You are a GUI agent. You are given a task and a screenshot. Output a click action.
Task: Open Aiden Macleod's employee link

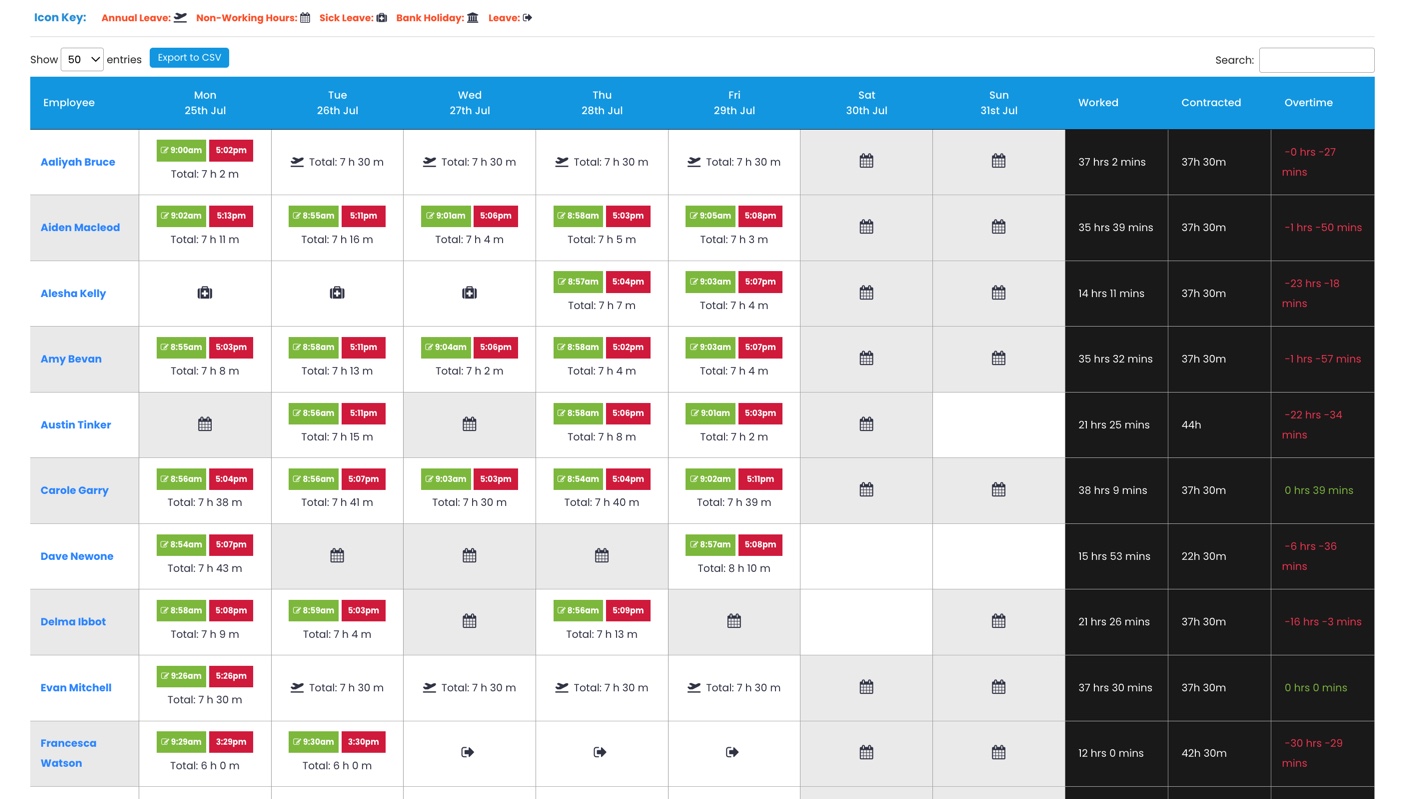(80, 228)
